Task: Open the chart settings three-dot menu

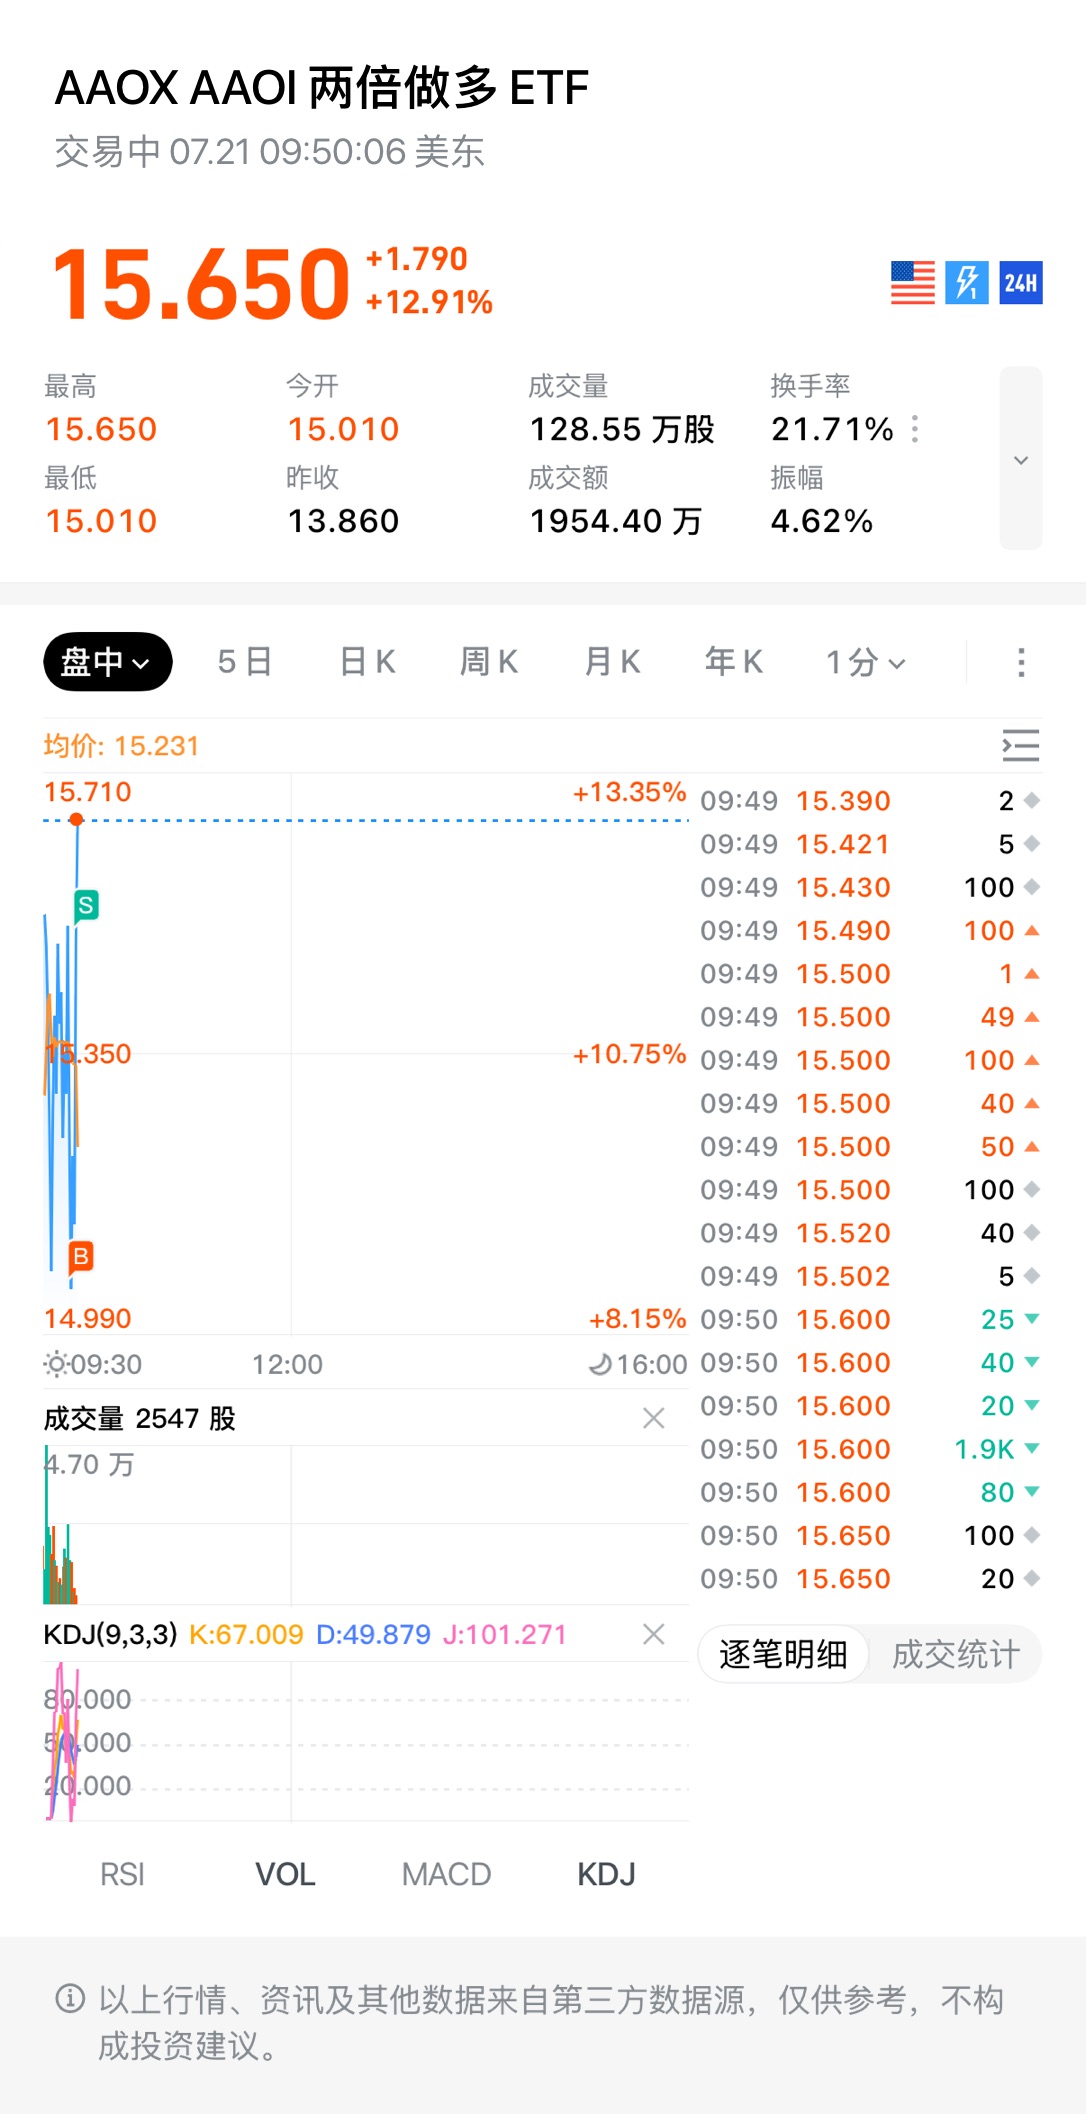Action: tap(1021, 662)
